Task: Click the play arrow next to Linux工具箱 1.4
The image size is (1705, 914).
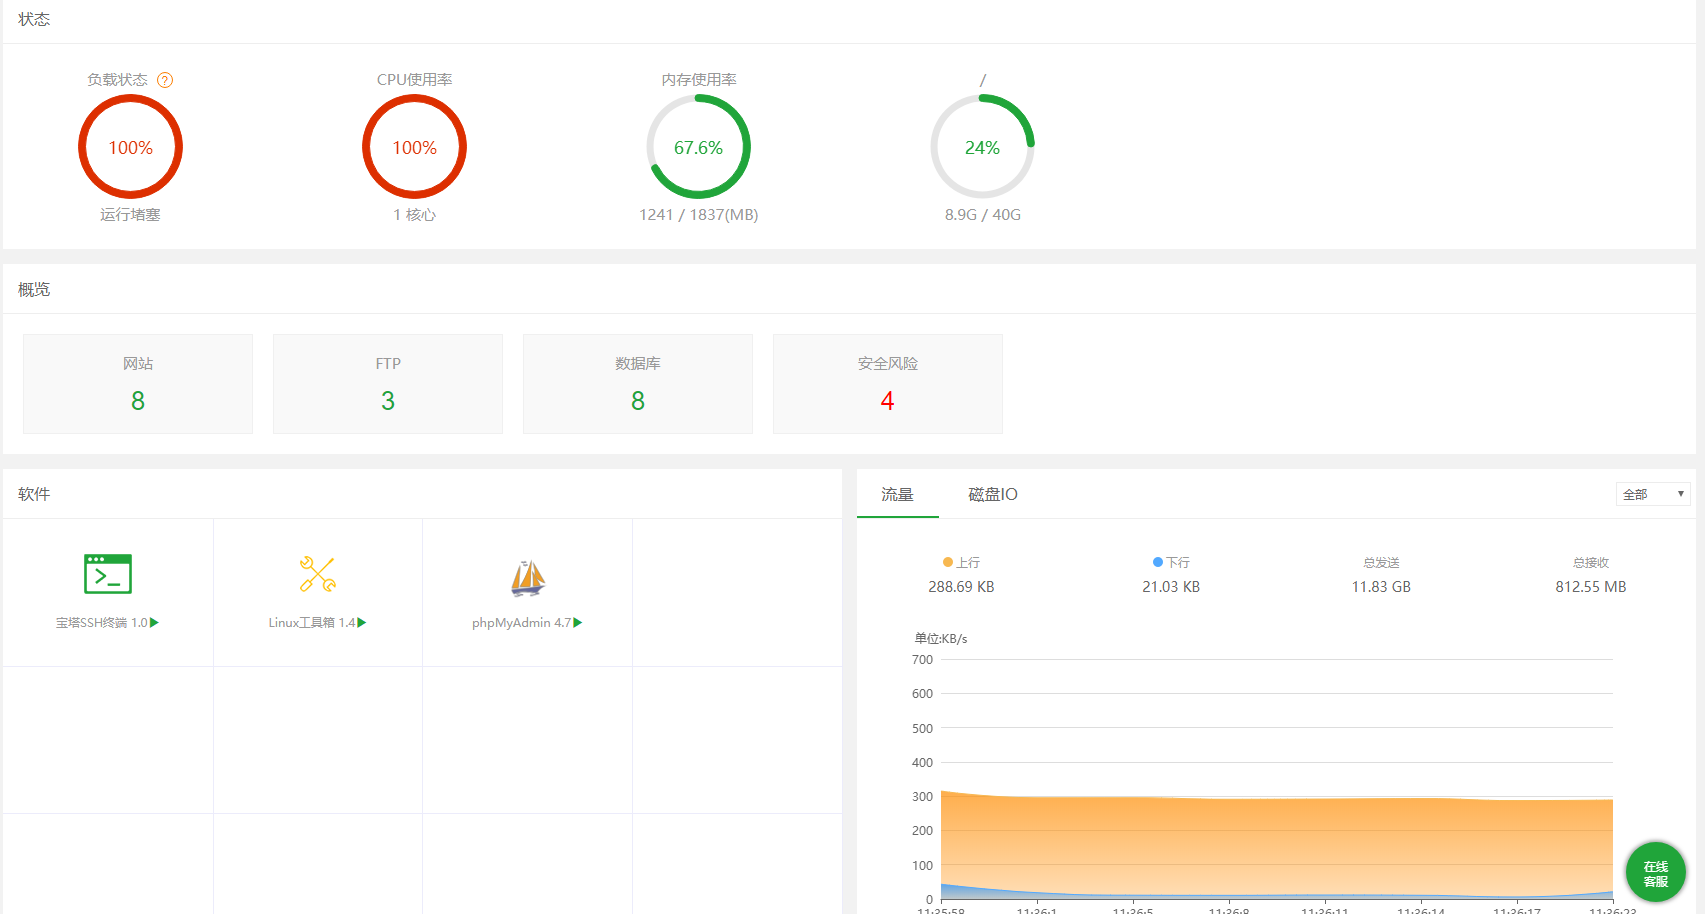Action: pos(362,623)
